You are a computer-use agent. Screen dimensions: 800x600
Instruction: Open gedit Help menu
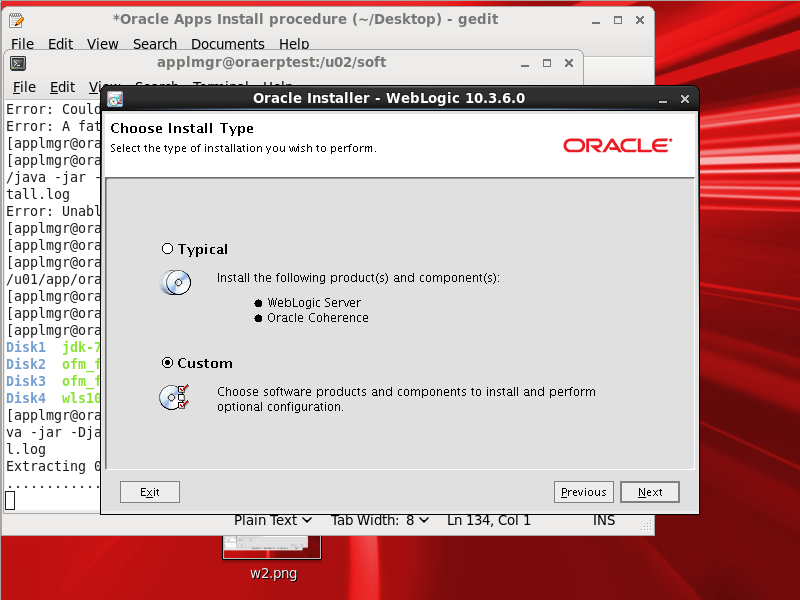coord(294,44)
